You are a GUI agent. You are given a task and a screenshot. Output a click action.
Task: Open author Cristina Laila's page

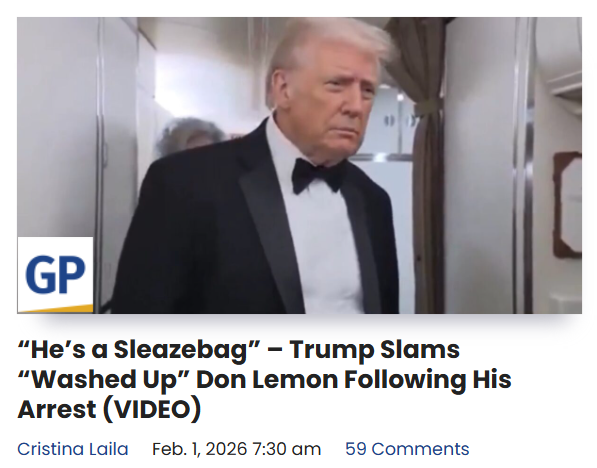tap(73, 449)
